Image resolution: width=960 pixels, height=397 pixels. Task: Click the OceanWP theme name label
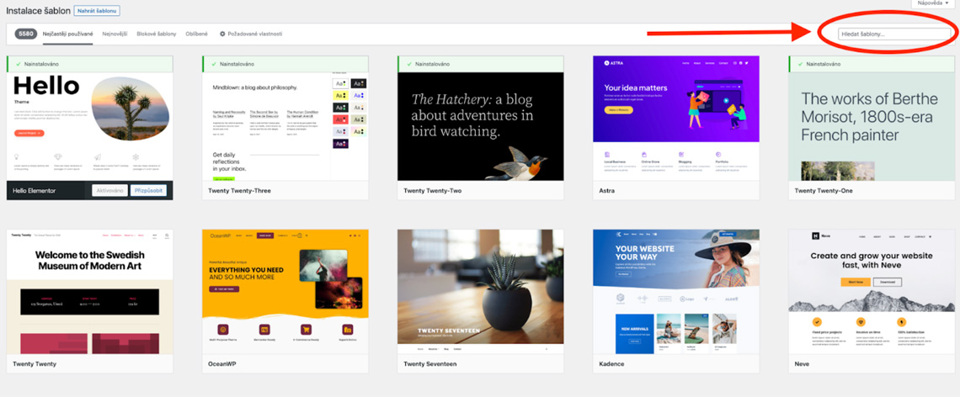pos(222,364)
